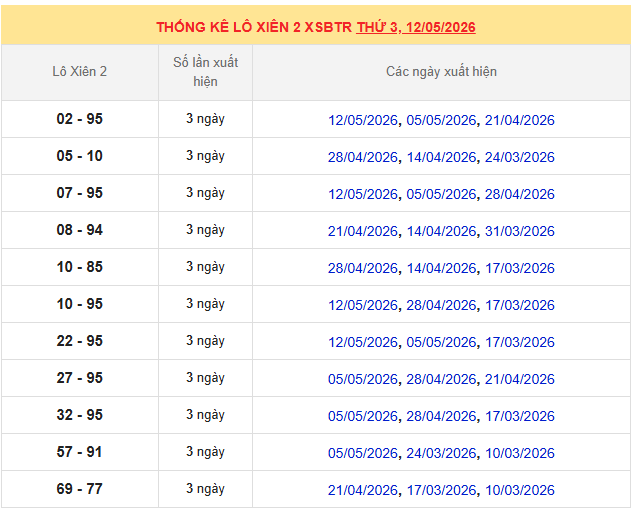Select date 21/04/2026 in the 02 - 95 row
This screenshot has width=640, height=513.
click(x=520, y=120)
